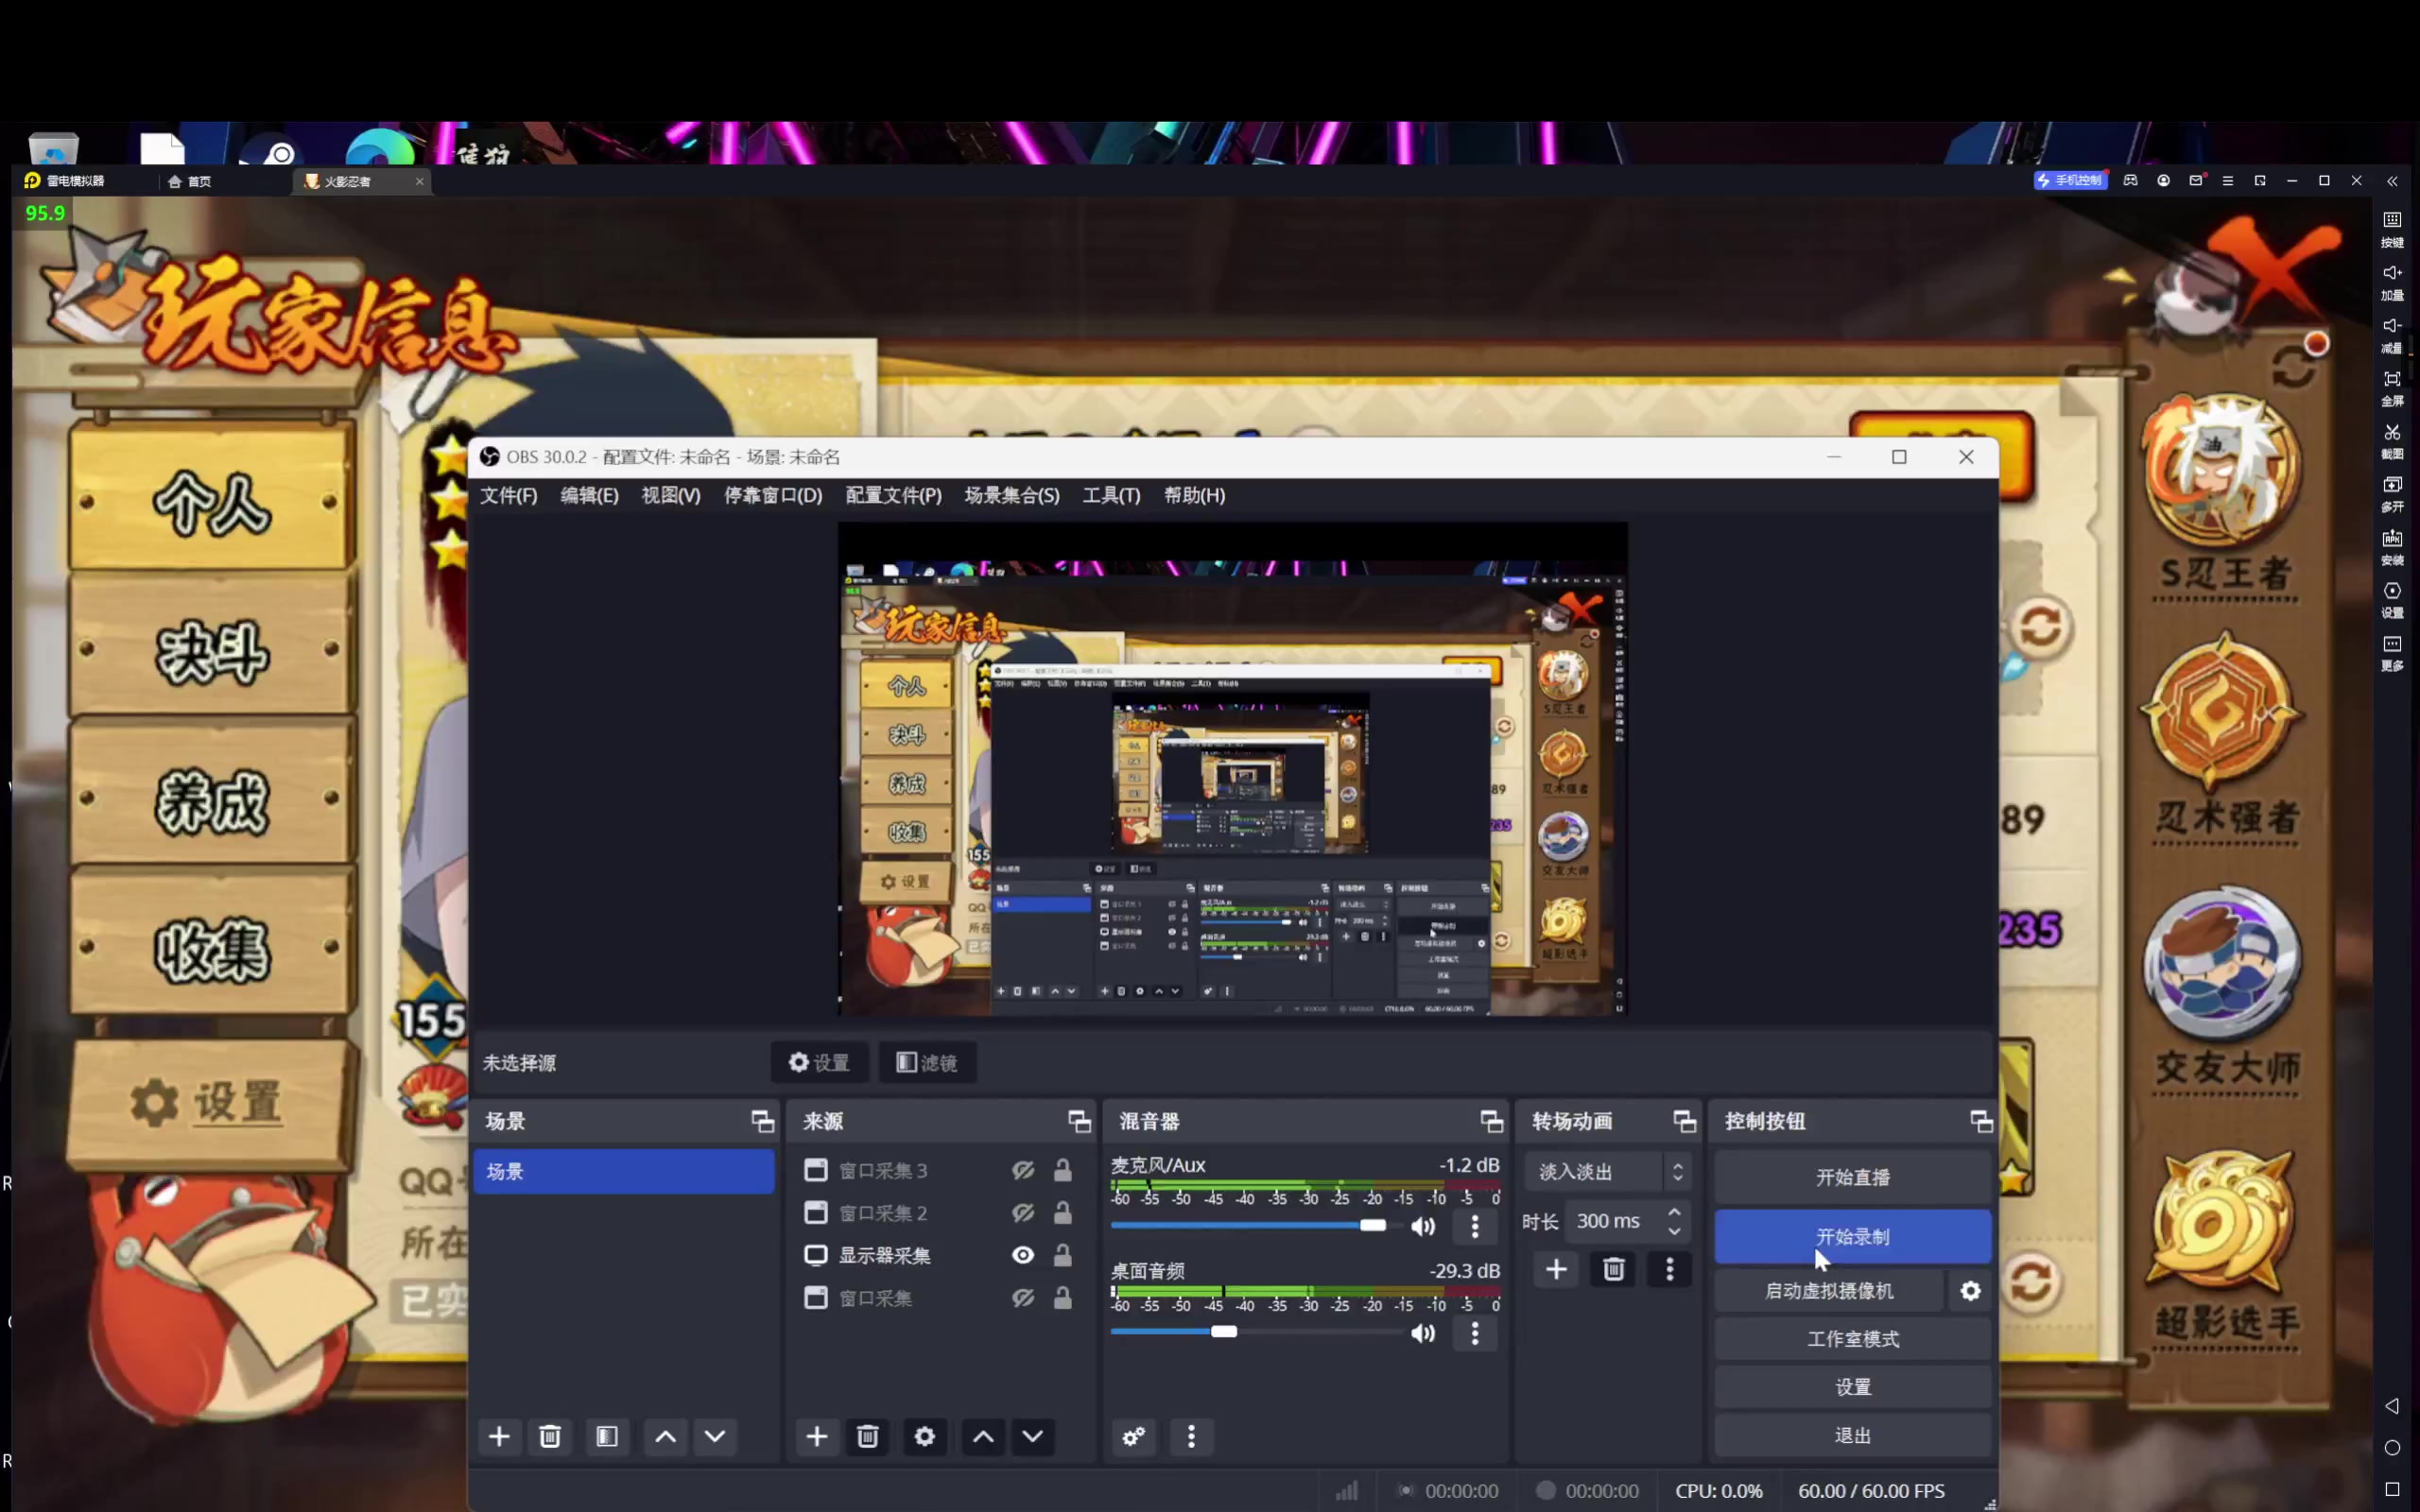
Task: Pop out the 转场动画 dock panel
Action: 1685,1121
